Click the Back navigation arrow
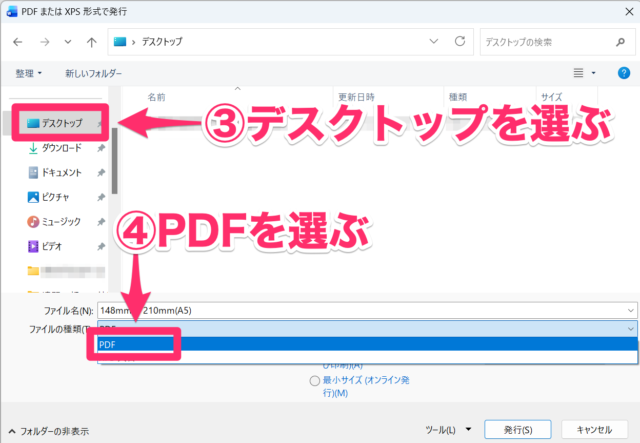Screen dimensions: 640x443 tap(18, 43)
